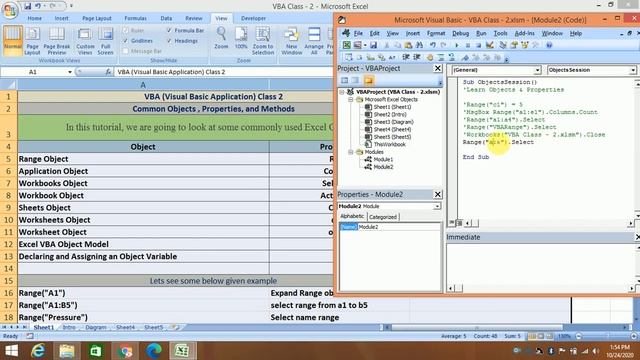Toggle the Formula Bar checkbox
Screen dimensions: 640x360
[169, 30]
